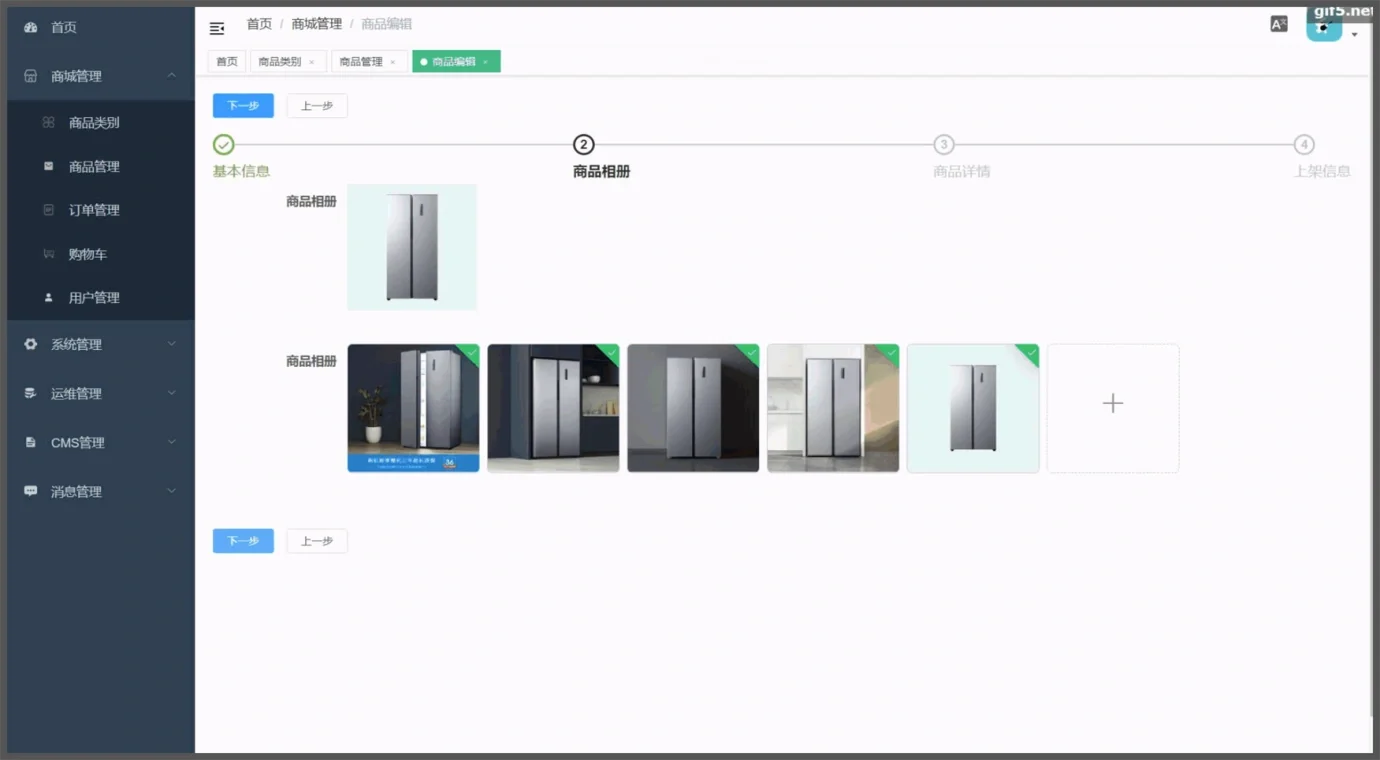Click step 3 商品详情 in progress steps

click(x=943, y=145)
